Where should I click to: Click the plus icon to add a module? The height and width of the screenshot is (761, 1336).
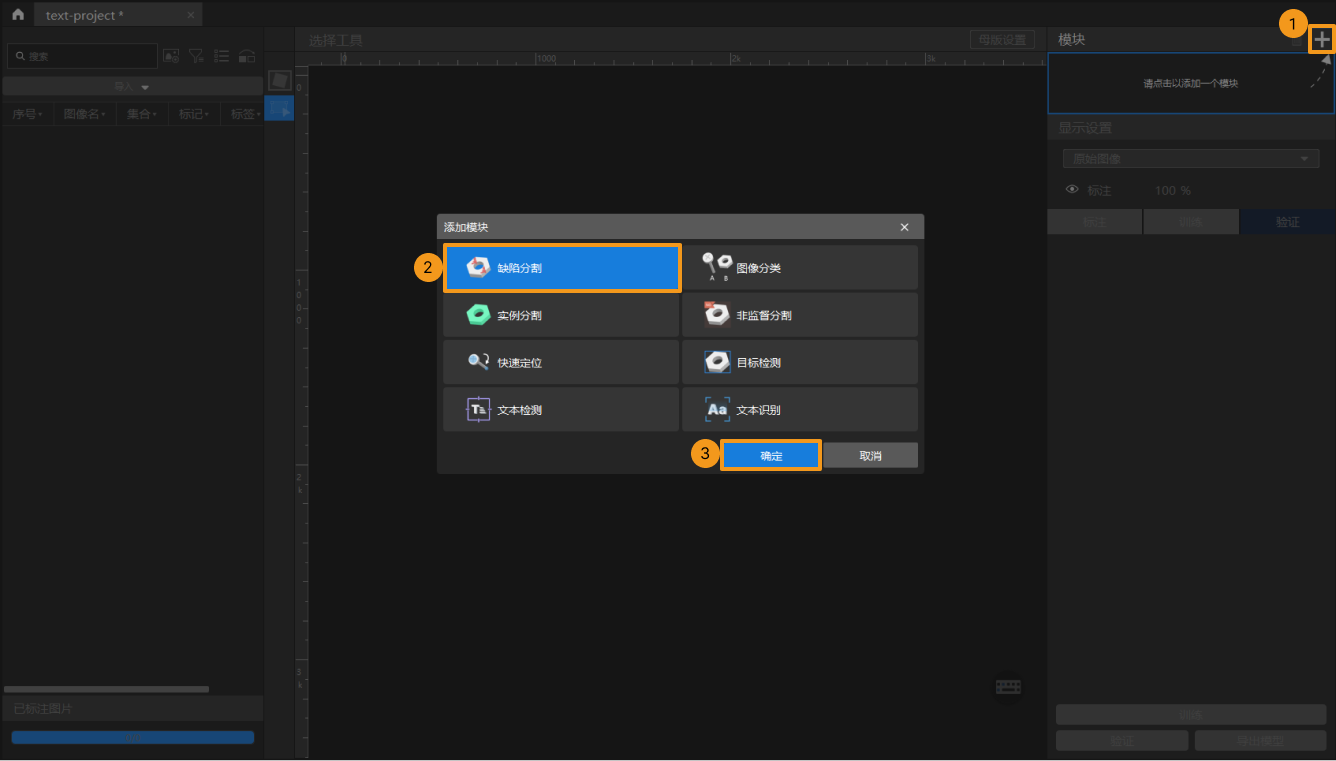tap(1322, 39)
